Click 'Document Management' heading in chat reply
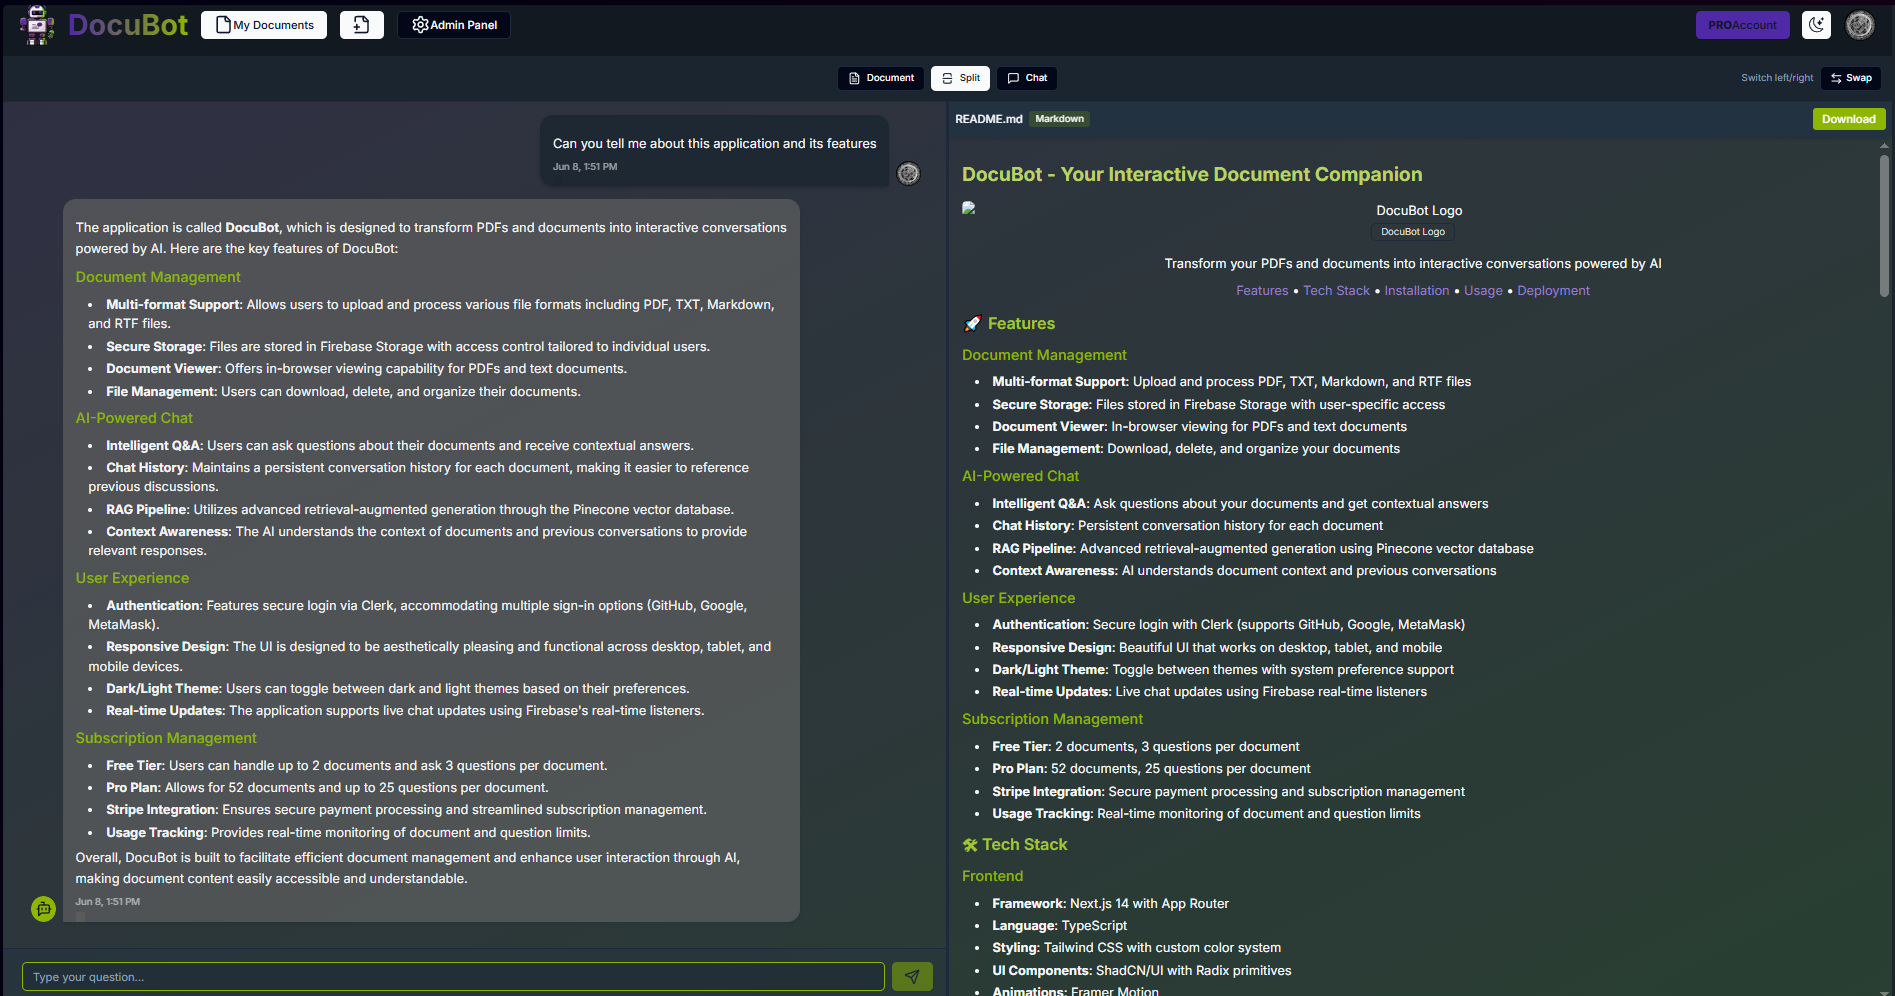 158,277
